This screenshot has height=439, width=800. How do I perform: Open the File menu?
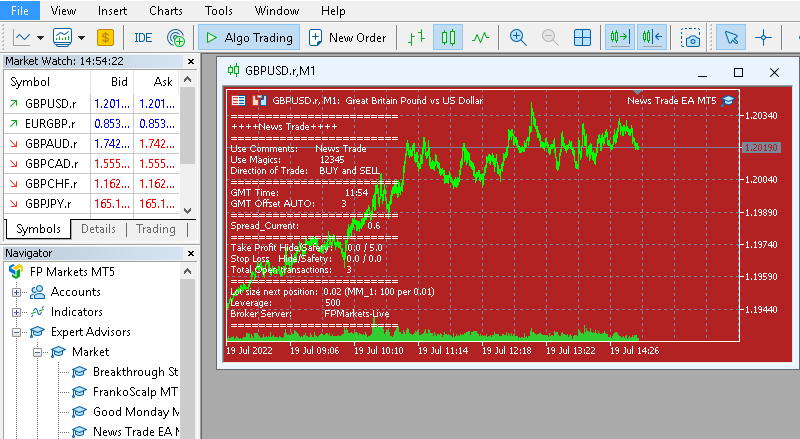pyautogui.click(x=20, y=11)
